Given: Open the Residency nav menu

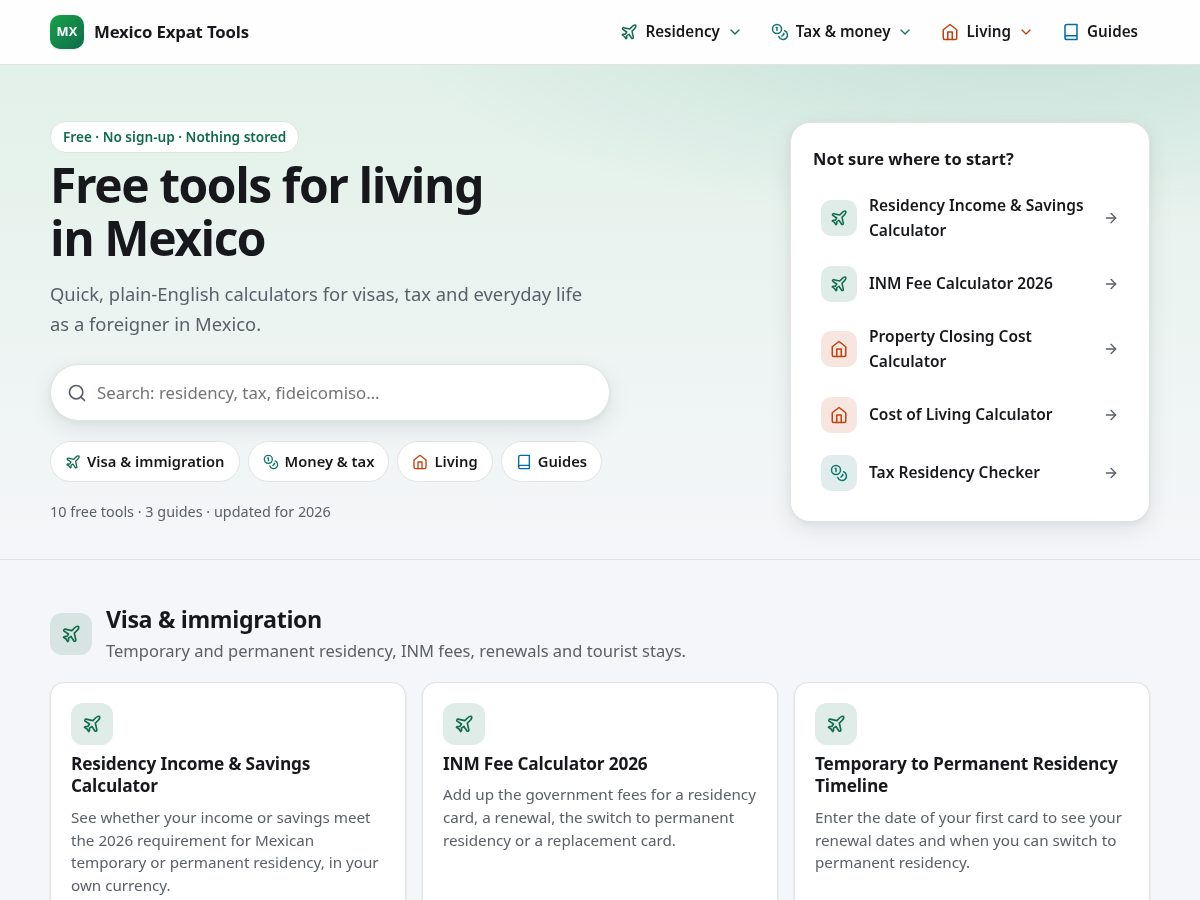Looking at the screenshot, I should pos(681,32).
